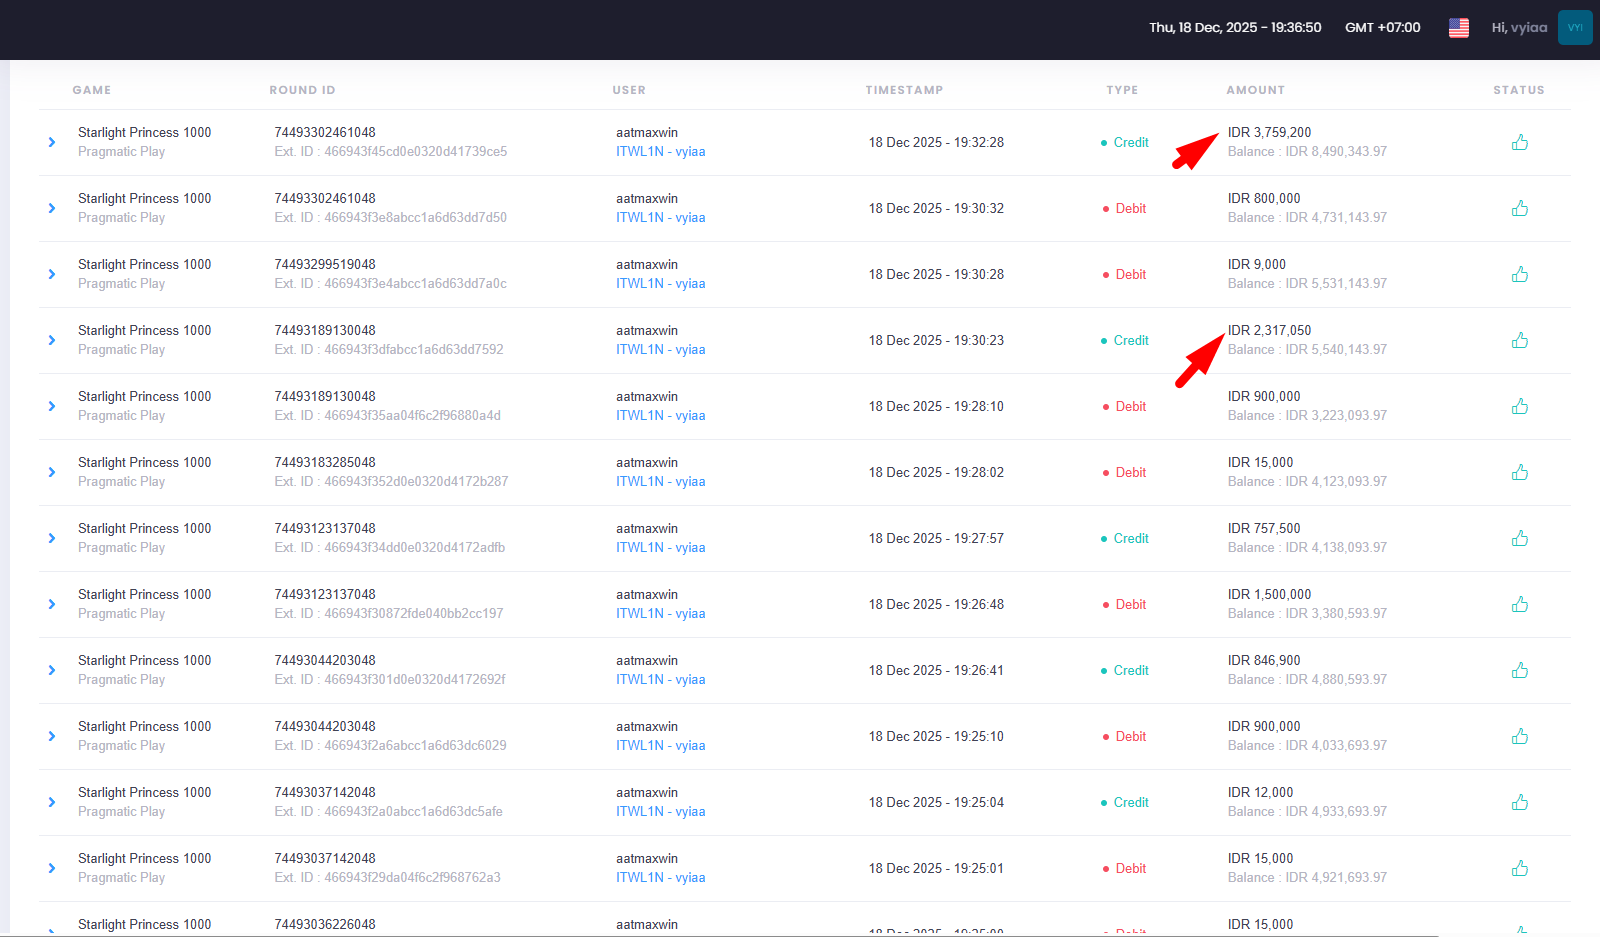The image size is (1600, 937).
Task: Click thumbs-up status icon for 19:28:10 row
Action: pyautogui.click(x=1520, y=406)
